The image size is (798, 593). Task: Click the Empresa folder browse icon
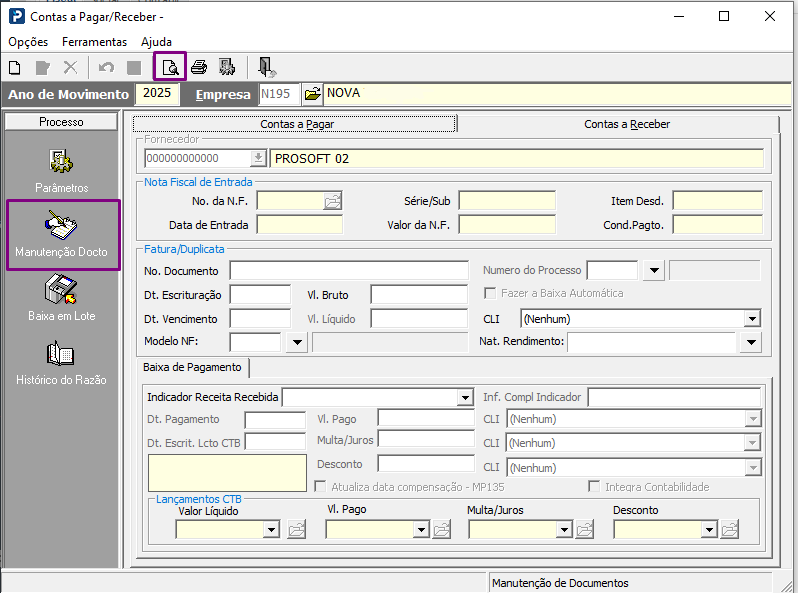[312, 94]
